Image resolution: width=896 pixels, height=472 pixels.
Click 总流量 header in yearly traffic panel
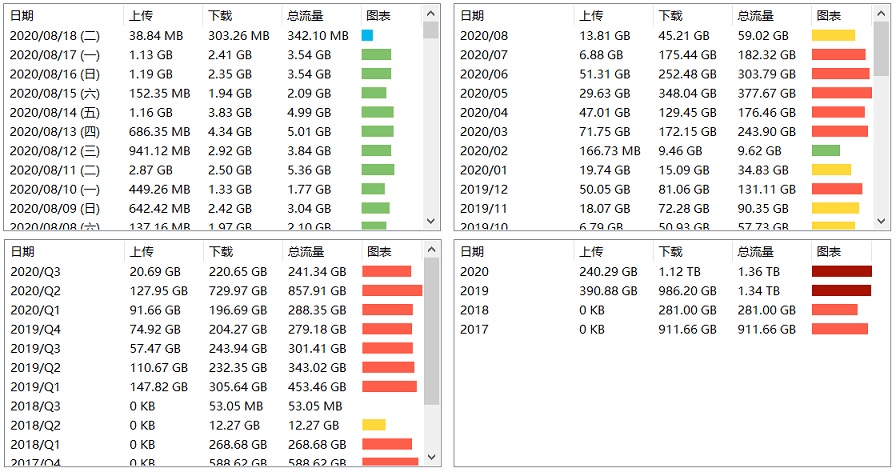coord(755,252)
